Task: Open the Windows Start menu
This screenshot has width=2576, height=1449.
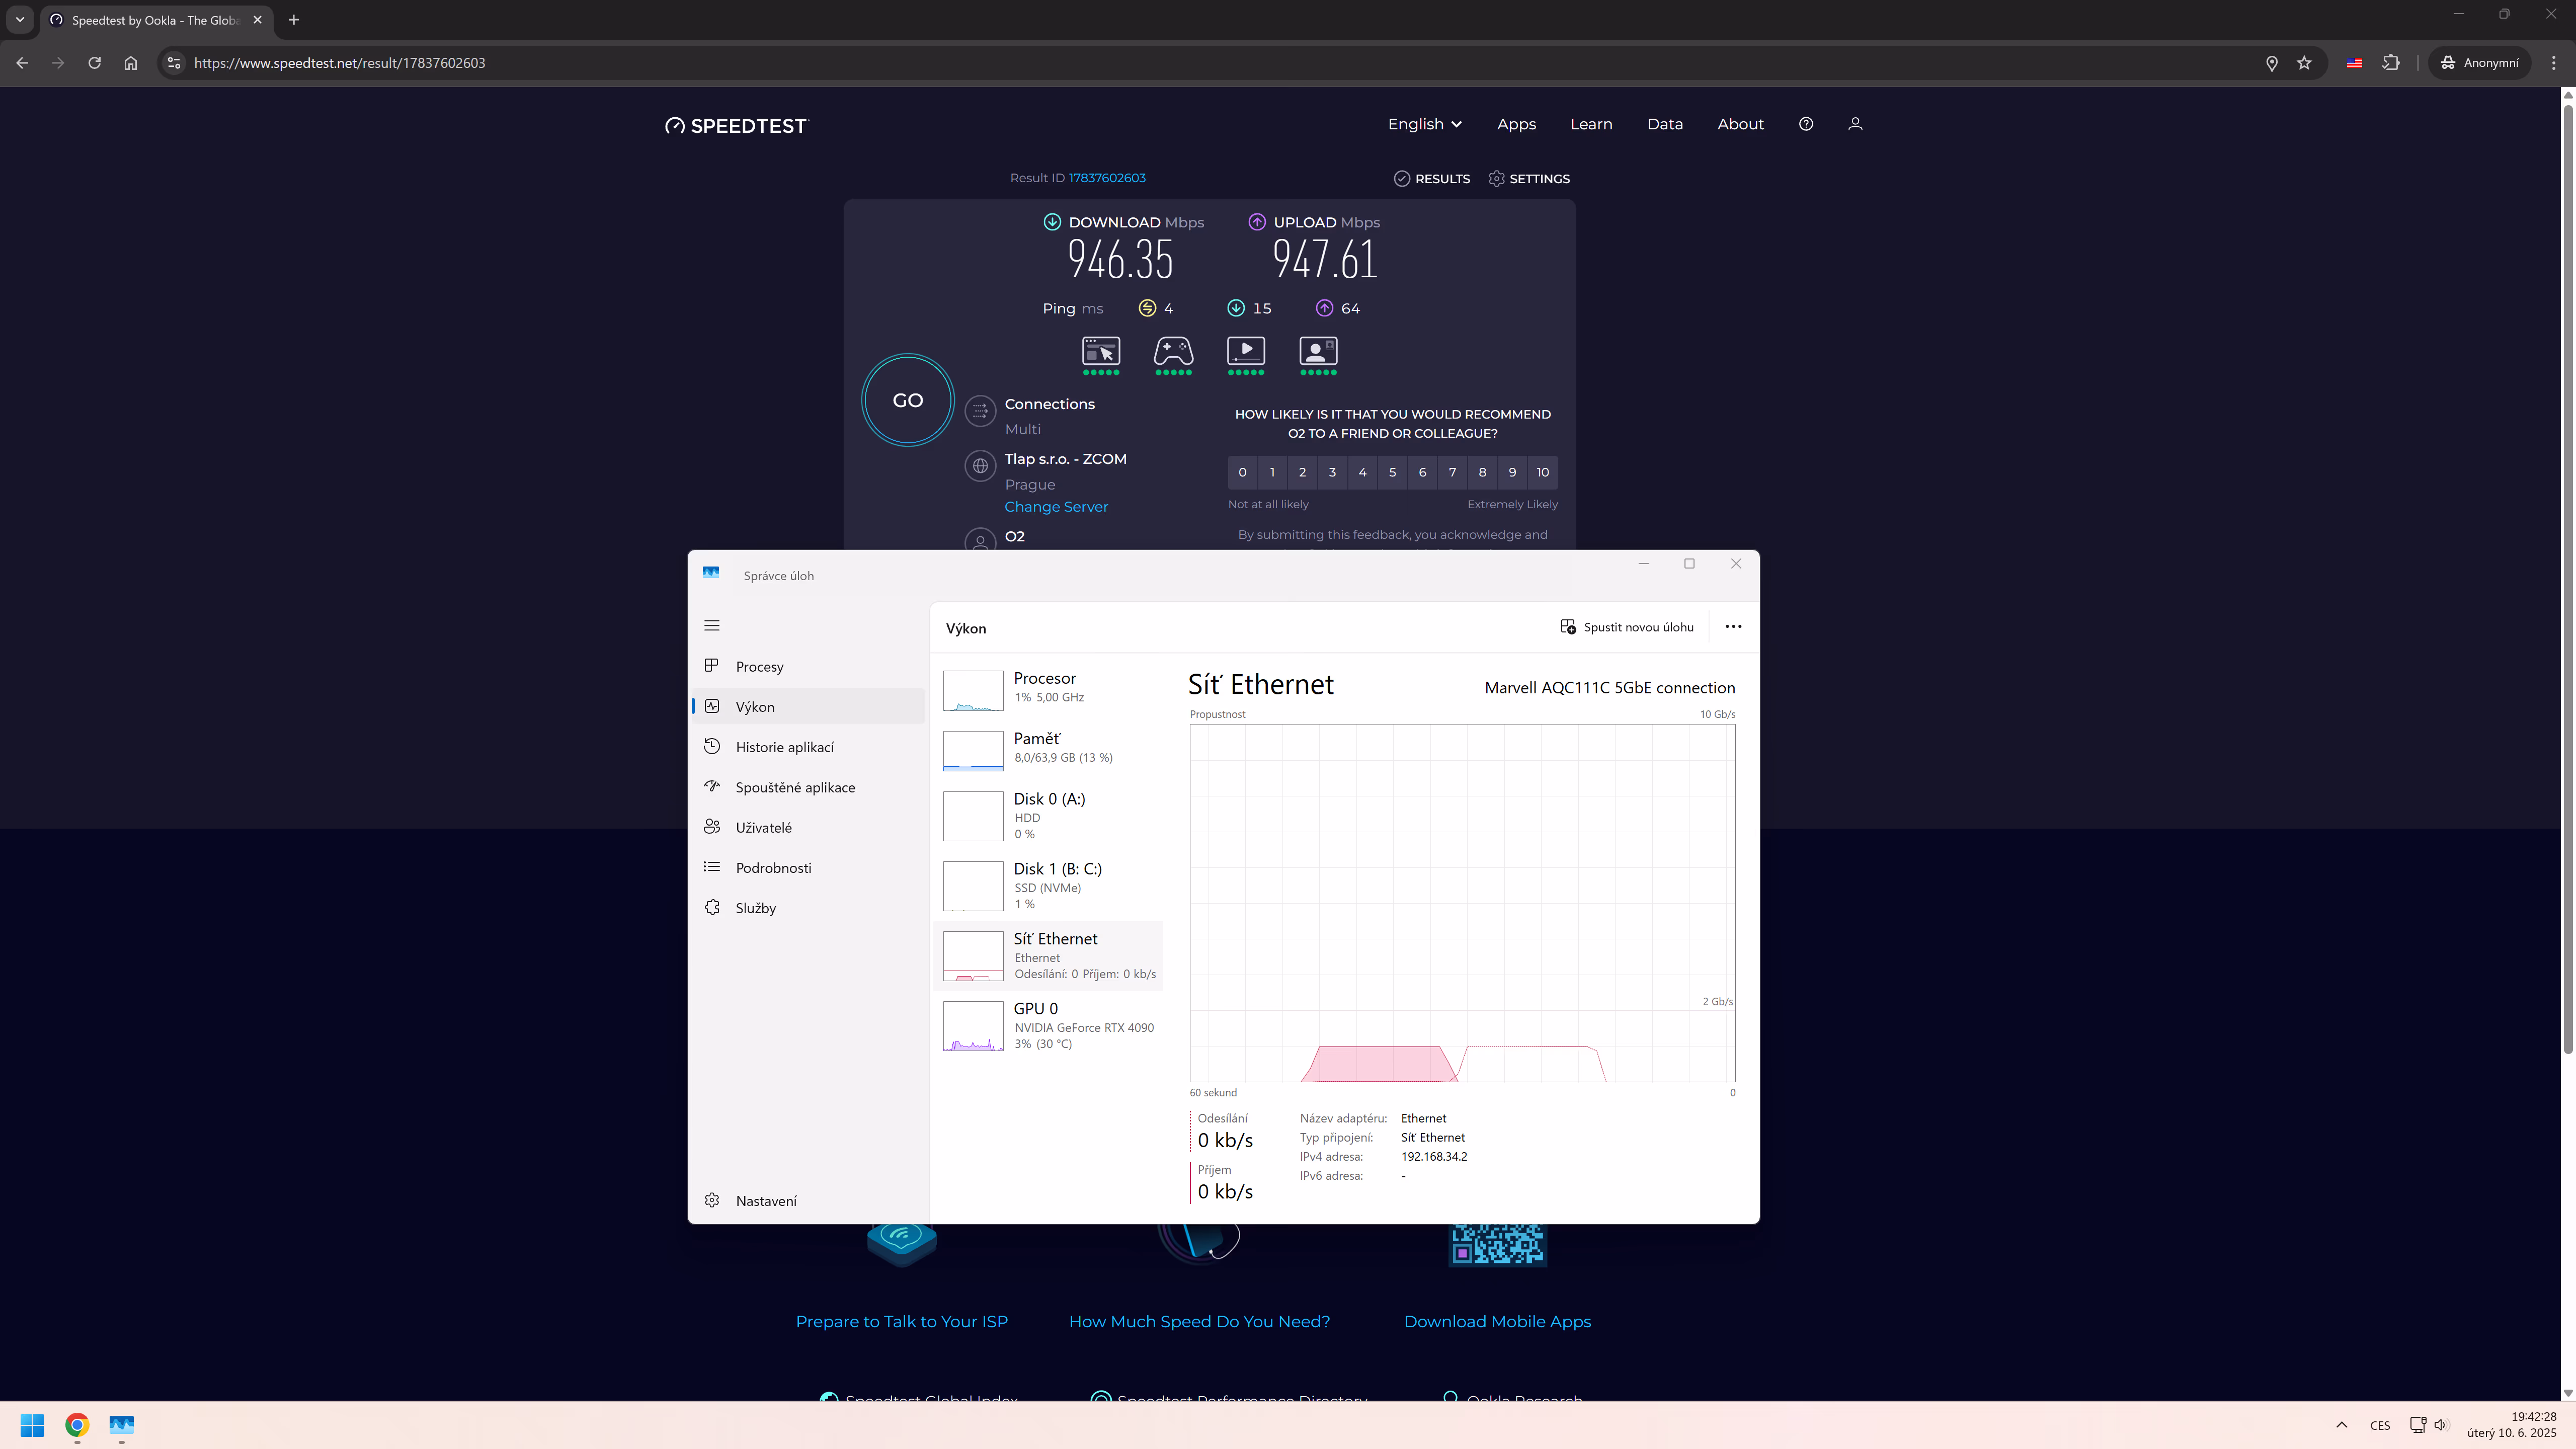Action: tap(32, 1424)
